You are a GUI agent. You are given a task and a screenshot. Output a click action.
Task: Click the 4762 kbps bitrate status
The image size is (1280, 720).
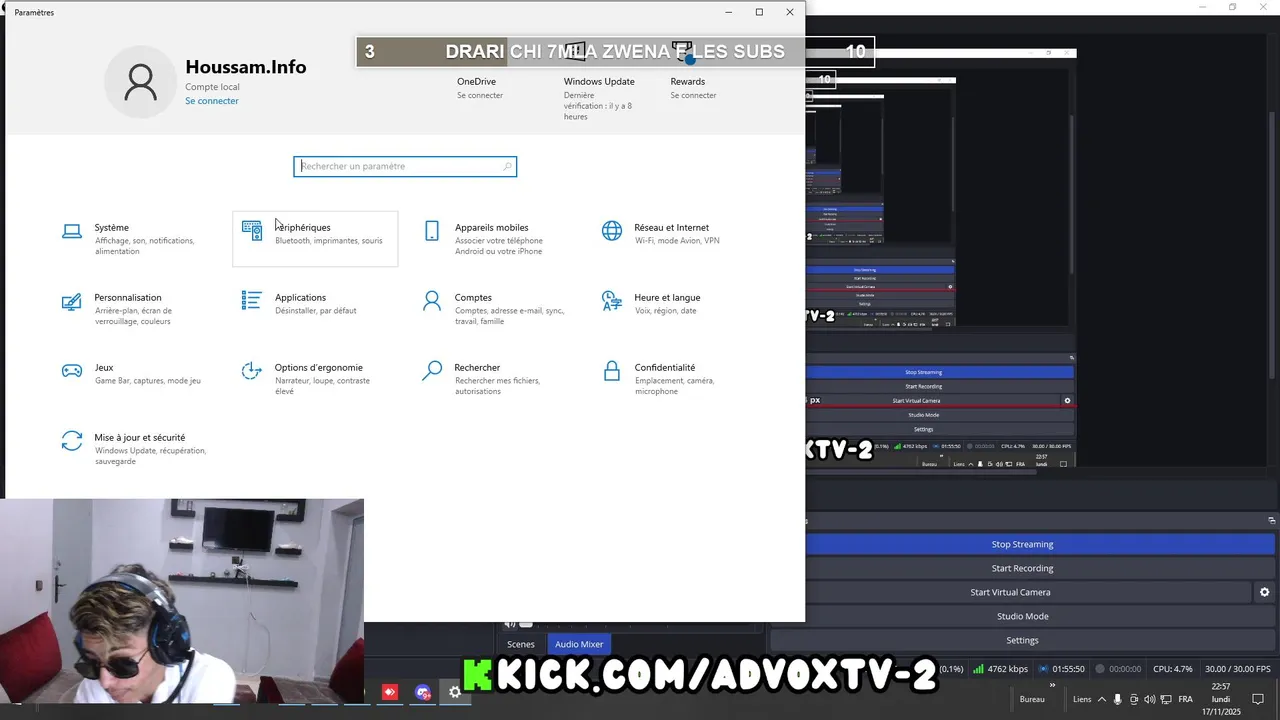click(x=999, y=669)
